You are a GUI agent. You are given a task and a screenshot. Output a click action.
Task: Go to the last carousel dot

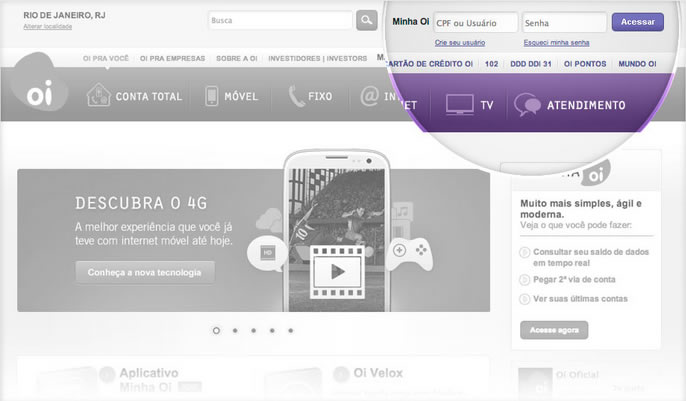point(290,330)
